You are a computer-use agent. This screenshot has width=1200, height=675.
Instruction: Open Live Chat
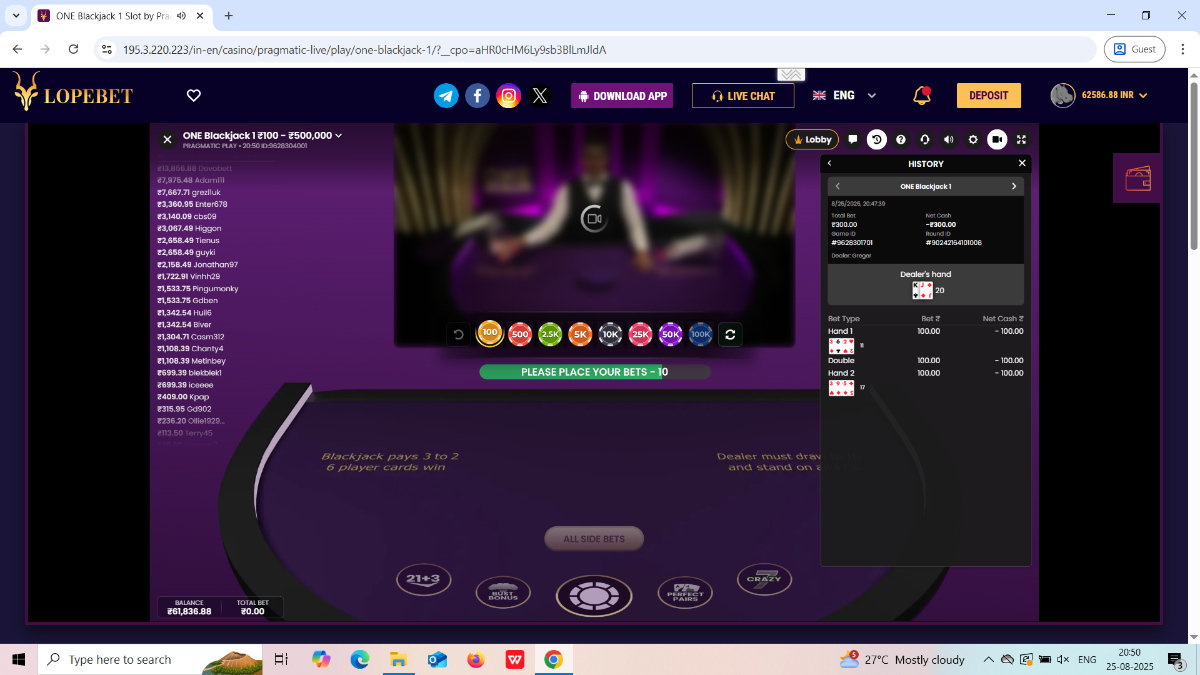point(743,96)
